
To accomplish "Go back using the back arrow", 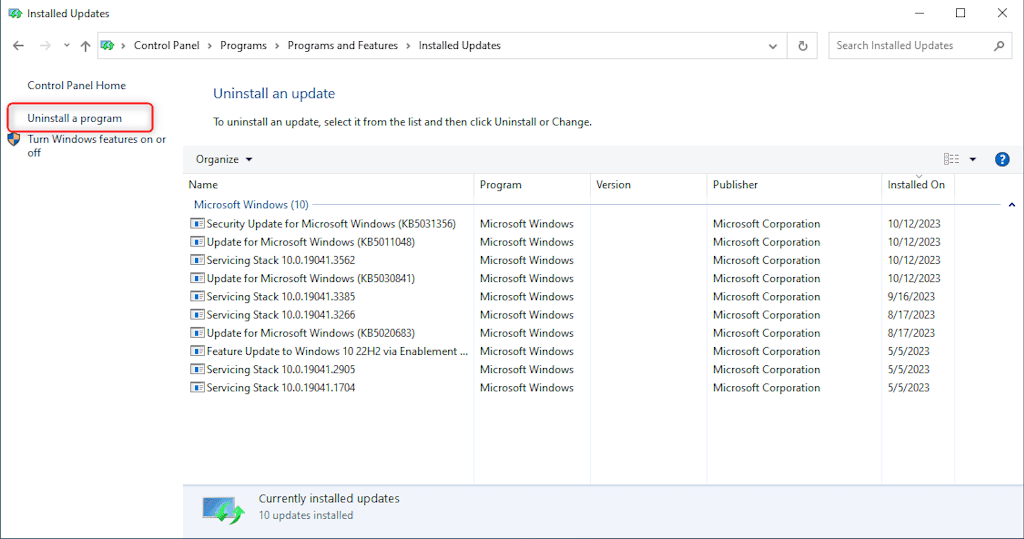I will (x=18, y=46).
